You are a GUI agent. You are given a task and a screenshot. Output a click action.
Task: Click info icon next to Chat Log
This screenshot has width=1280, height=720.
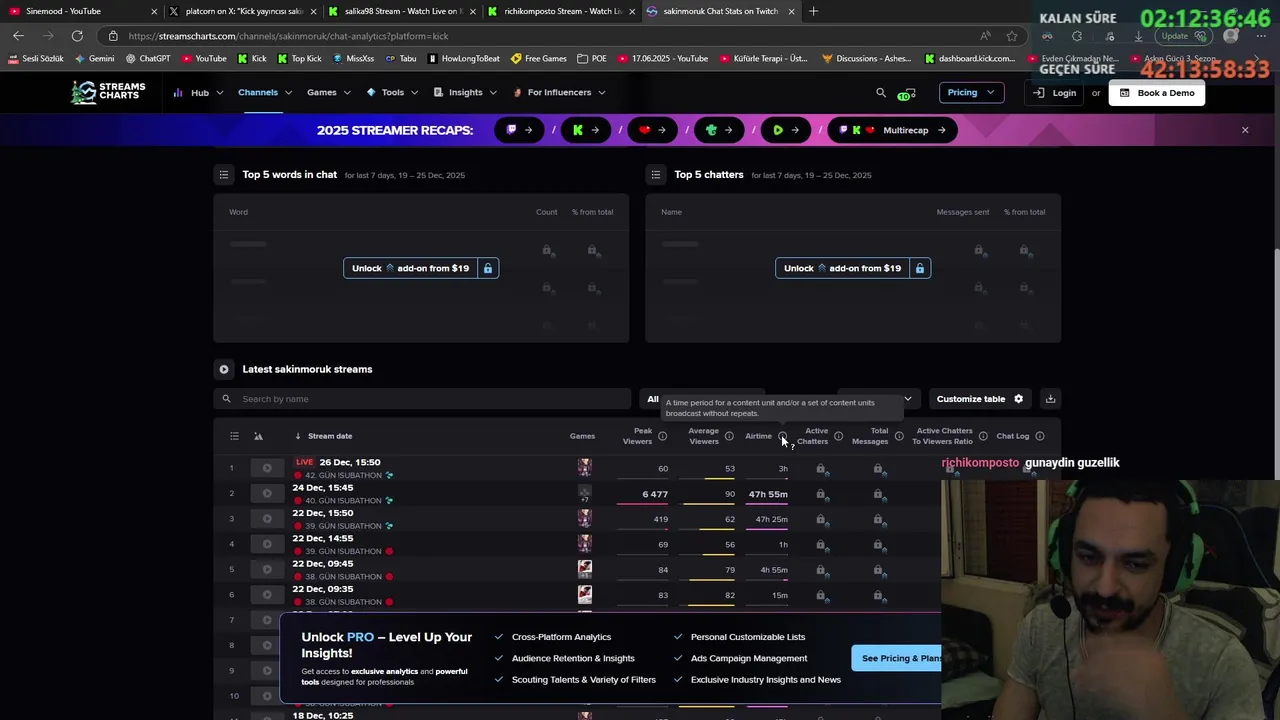coord(1040,436)
